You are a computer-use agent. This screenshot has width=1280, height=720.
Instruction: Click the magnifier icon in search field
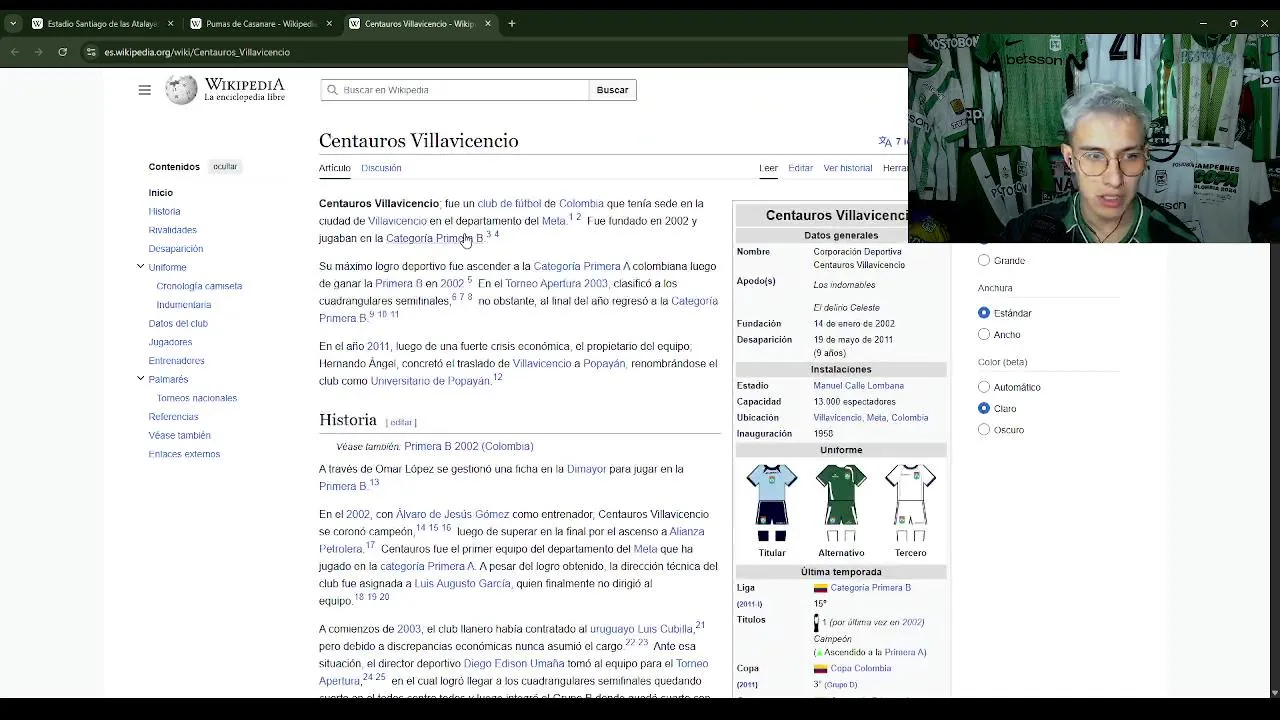pyautogui.click(x=333, y=90)
